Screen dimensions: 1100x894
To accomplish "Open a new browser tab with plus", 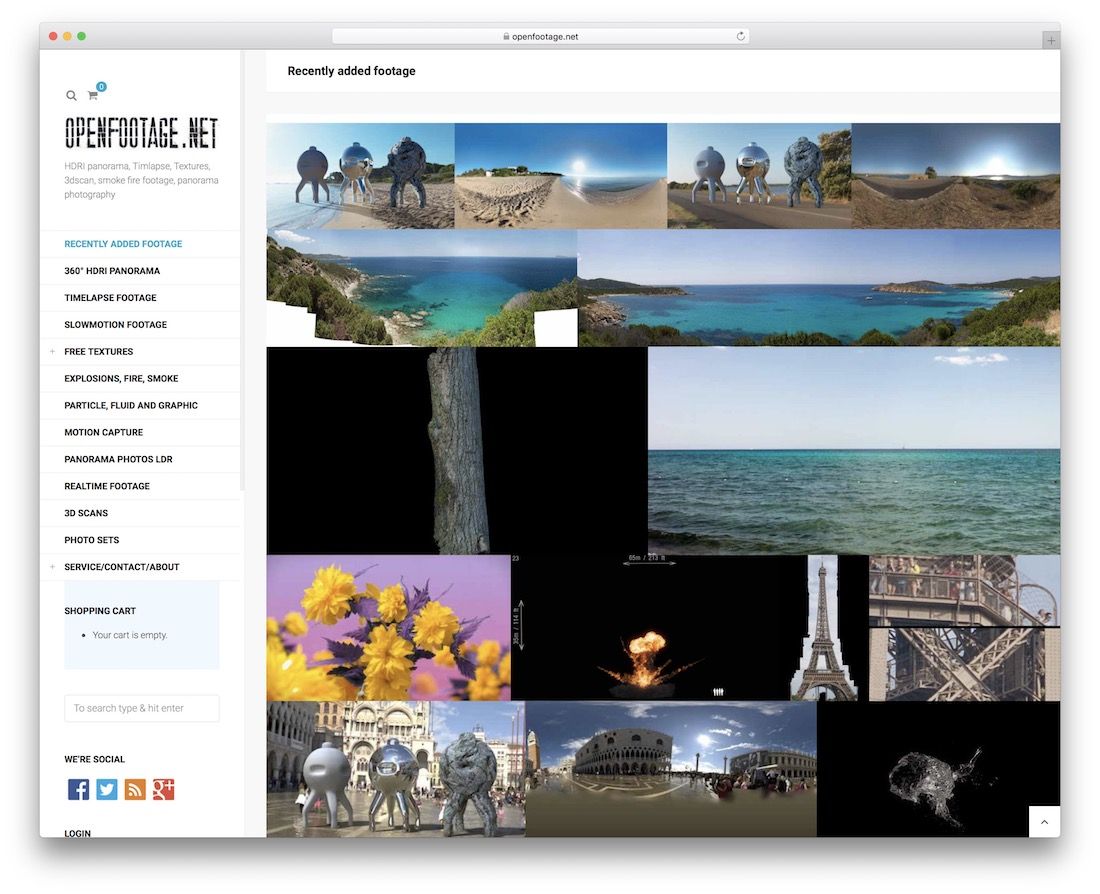I will (1051, 41).
